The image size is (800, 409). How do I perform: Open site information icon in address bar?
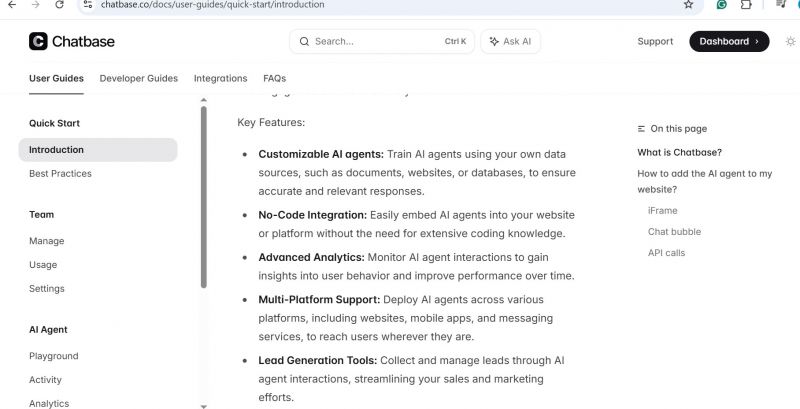[x=88, y=5]
